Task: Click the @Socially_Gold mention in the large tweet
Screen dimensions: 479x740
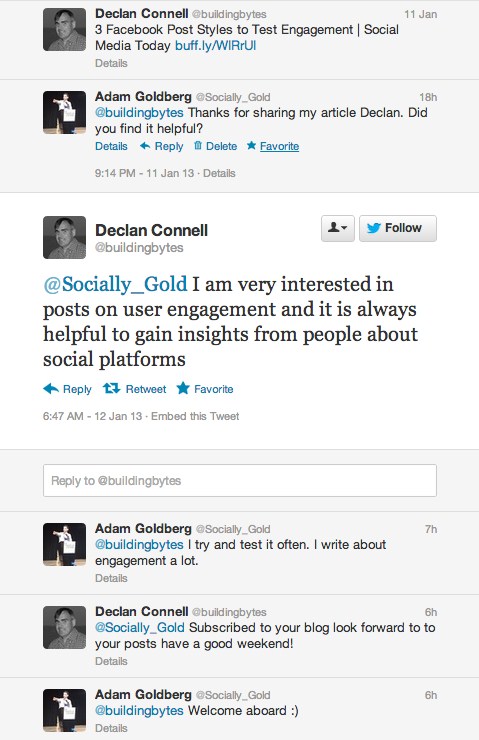Action: [115, 285]
